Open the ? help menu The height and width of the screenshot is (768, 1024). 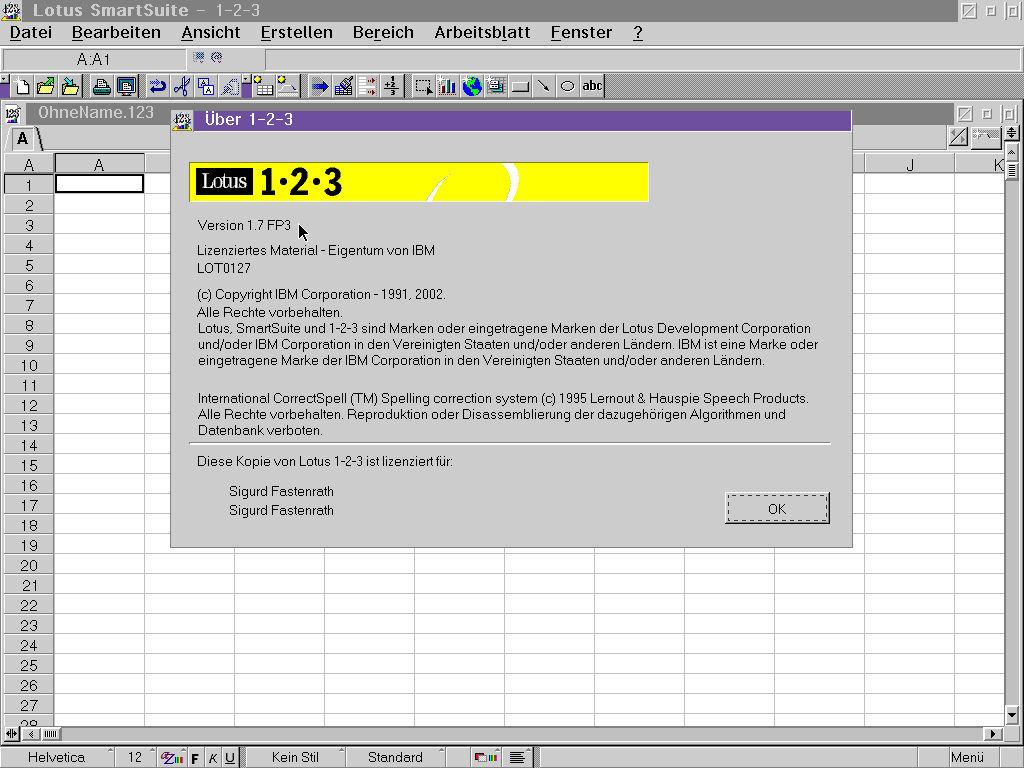[x=638, y=33]
